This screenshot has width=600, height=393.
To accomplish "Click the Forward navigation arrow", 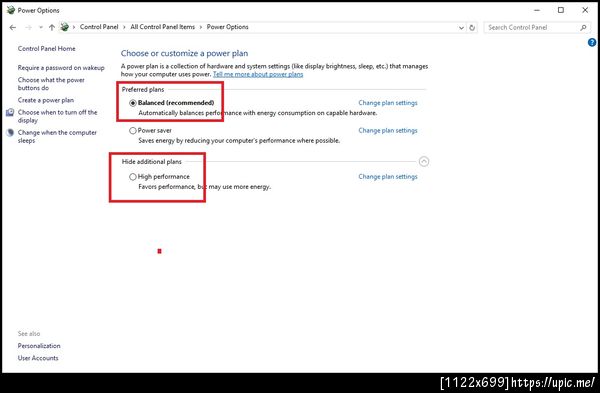I will tap(28, 27).
